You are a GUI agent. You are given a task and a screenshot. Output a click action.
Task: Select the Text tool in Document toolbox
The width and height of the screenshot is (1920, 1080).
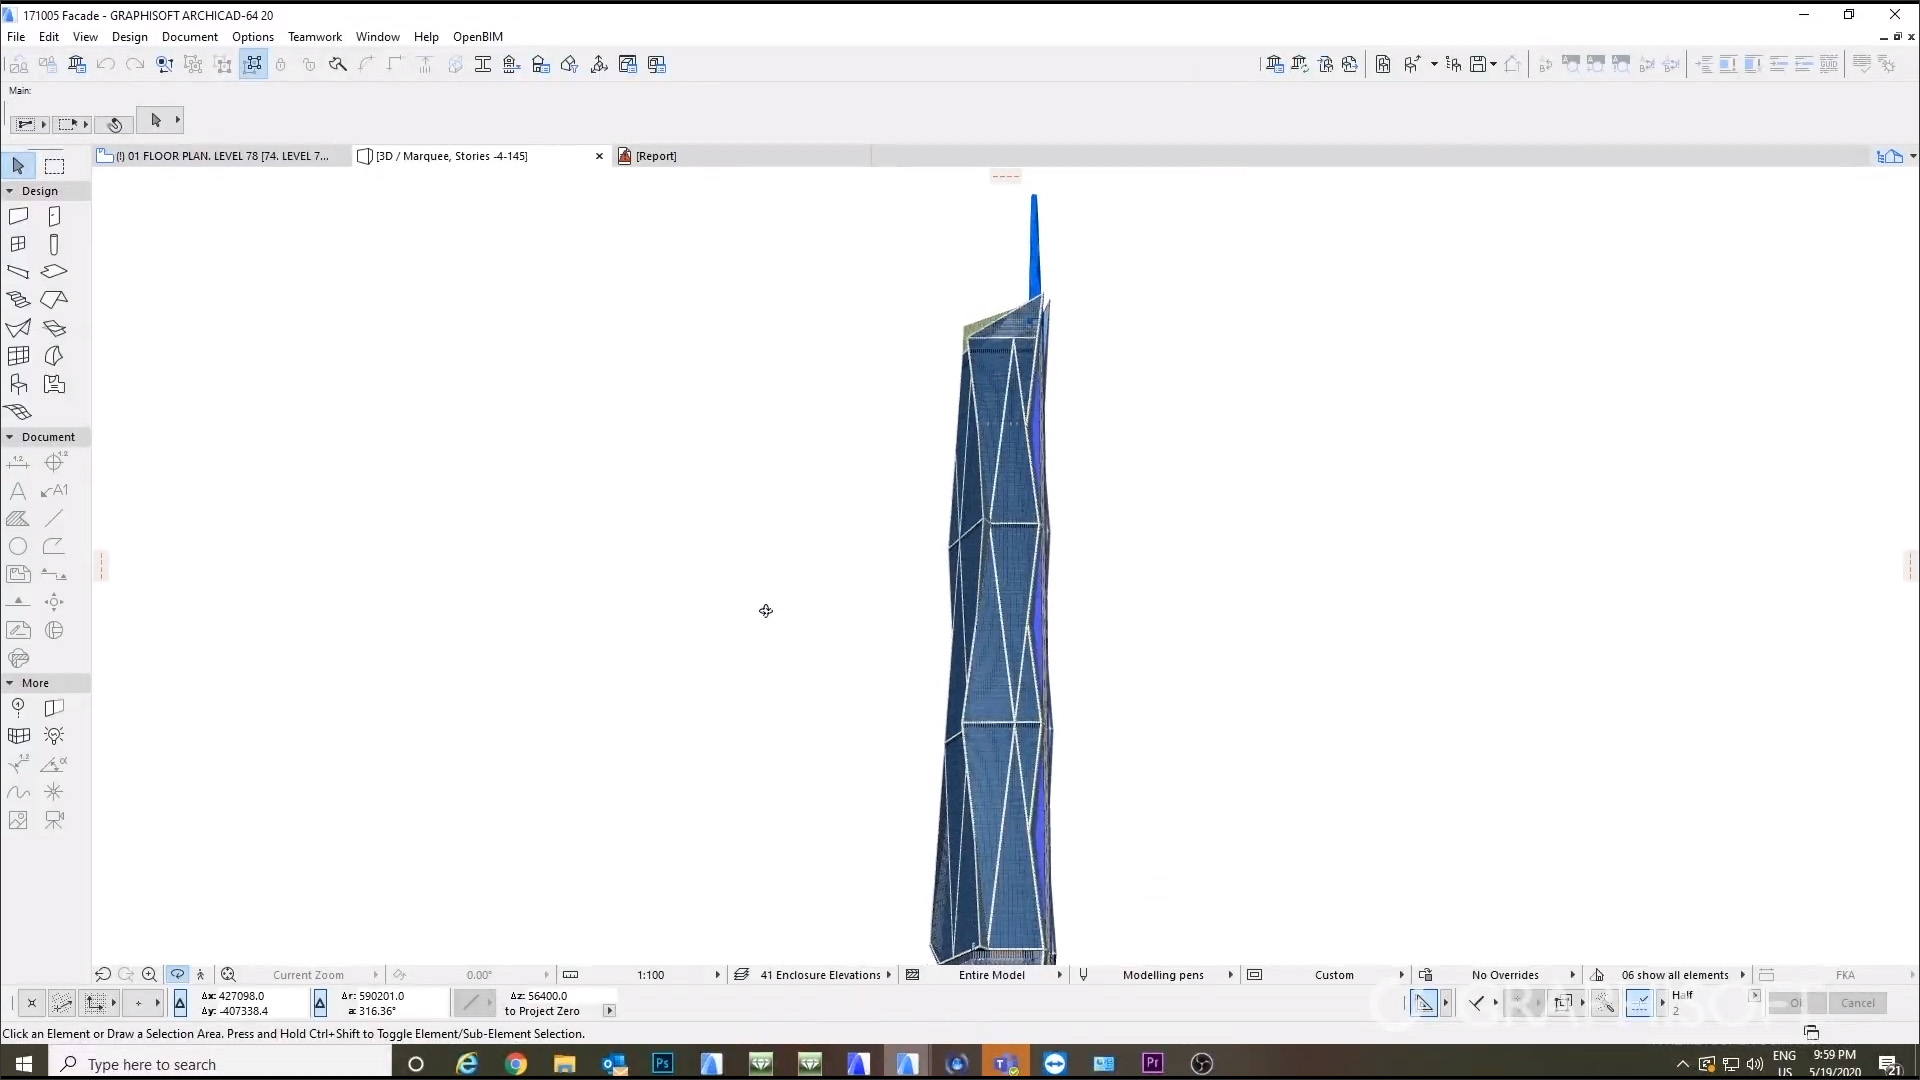[18, 491]
